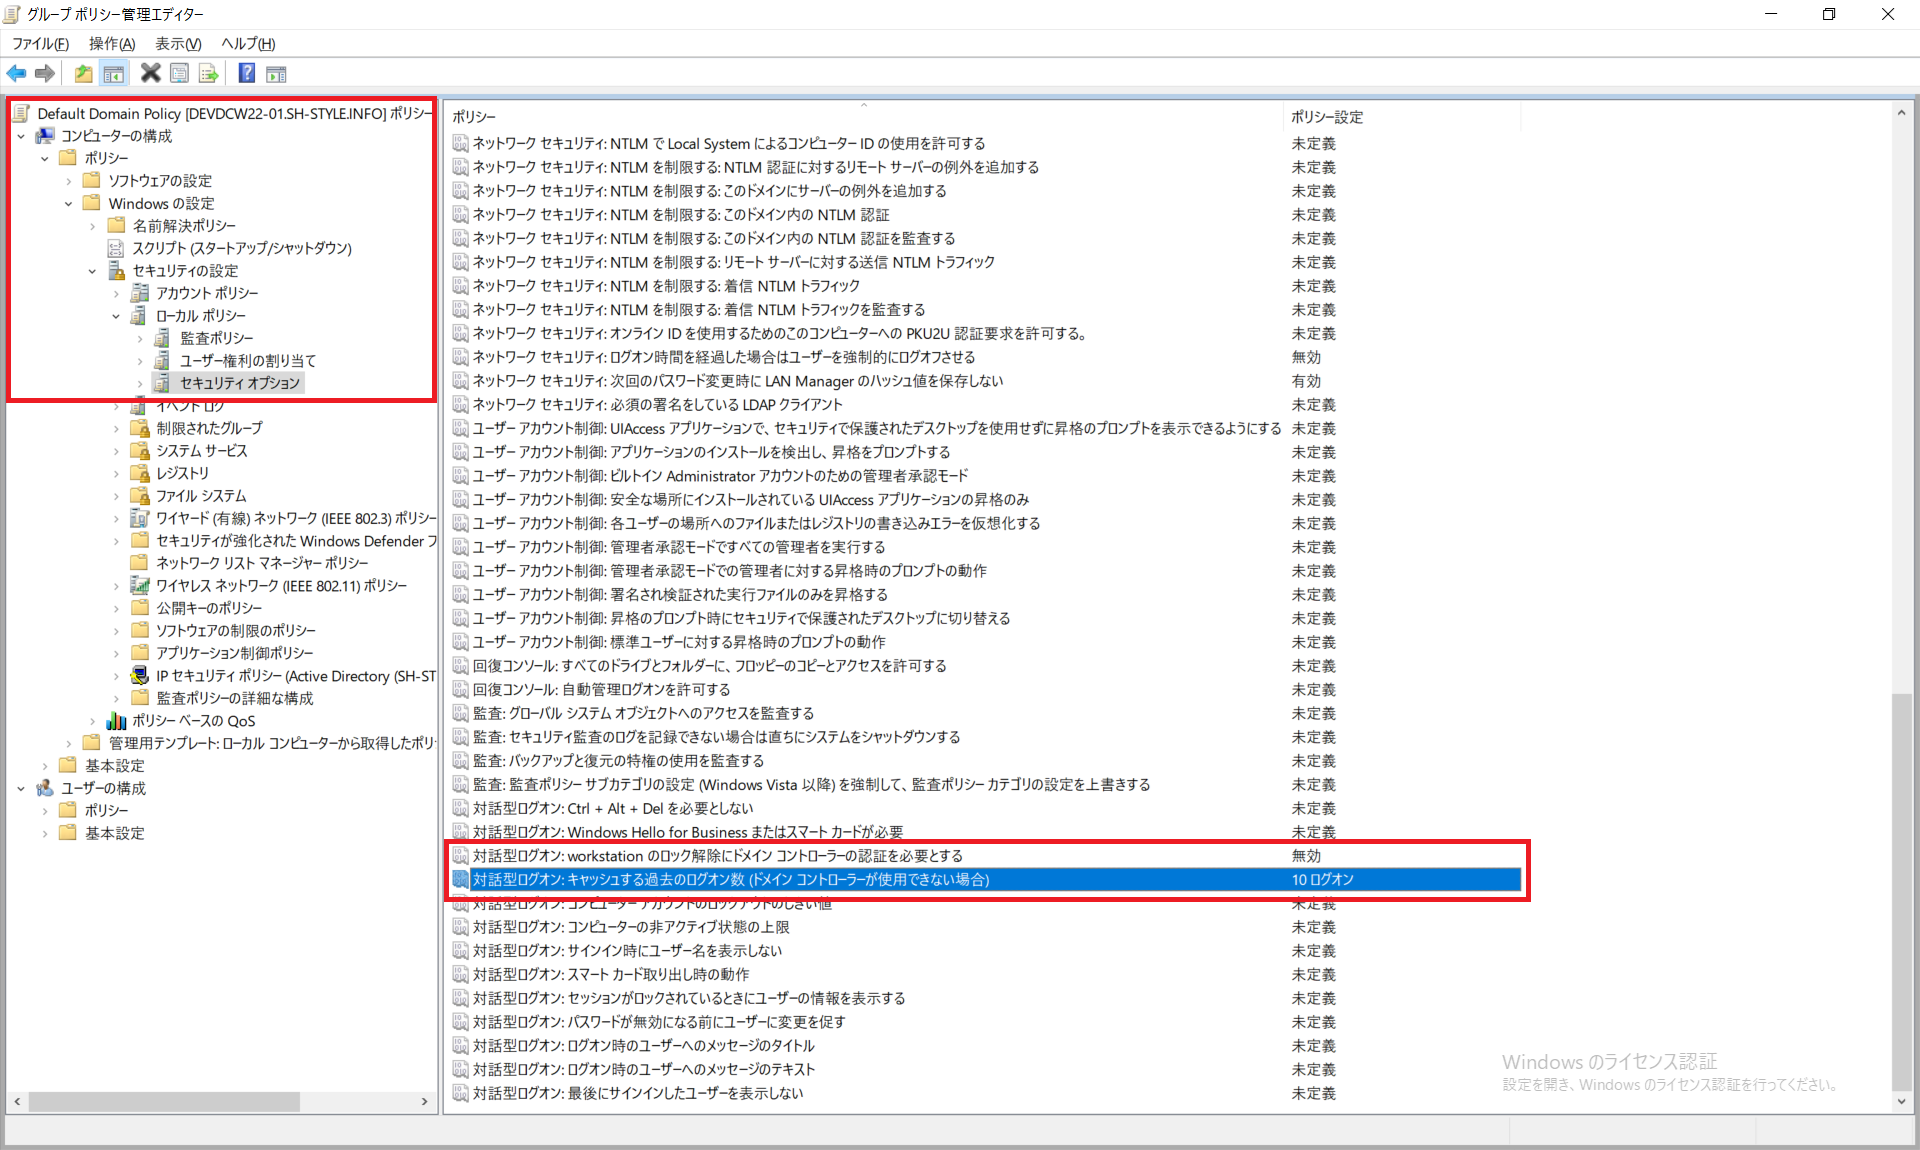Click the Export List toolbar icon
Image resolution: width=1920 pixels, height=1150 pixels.
point(208,73)
